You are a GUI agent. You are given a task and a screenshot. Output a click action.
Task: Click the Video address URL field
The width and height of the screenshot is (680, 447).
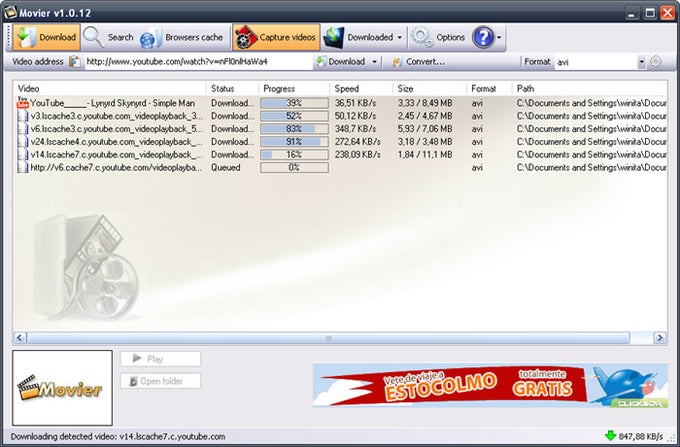tap(197, 62)
